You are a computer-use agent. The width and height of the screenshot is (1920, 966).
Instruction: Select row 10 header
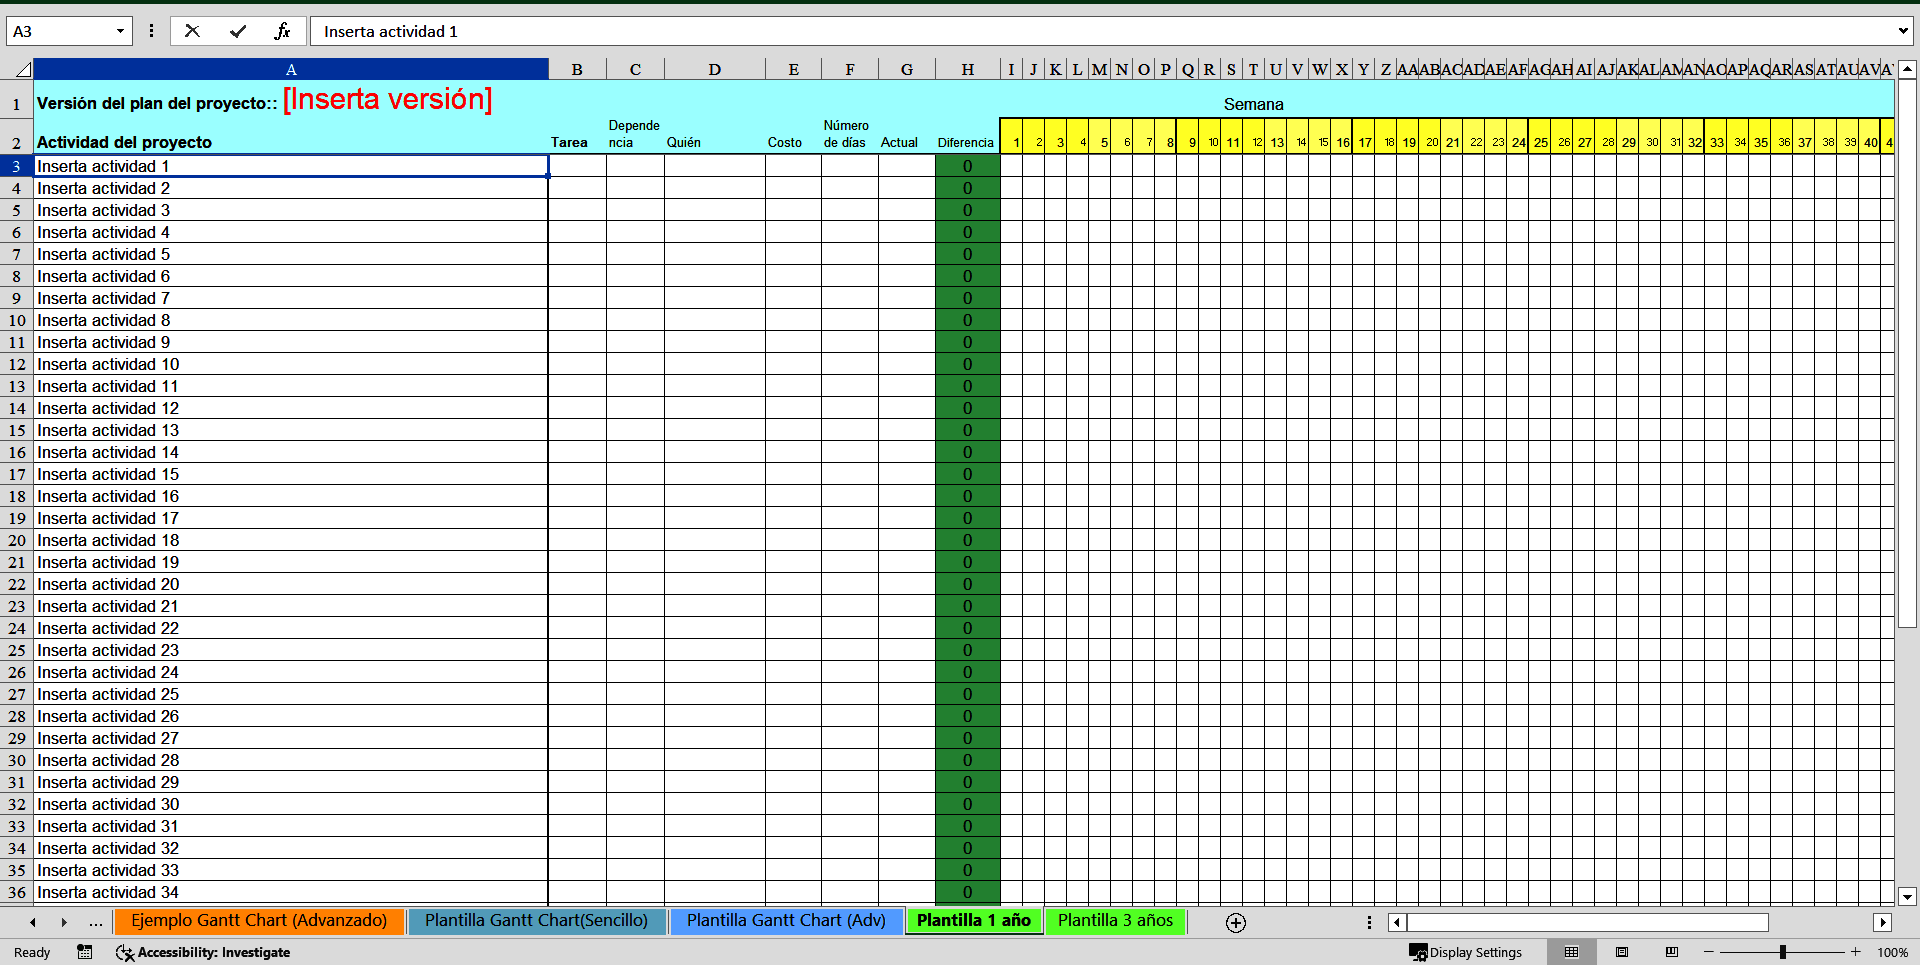pos(17,321)
